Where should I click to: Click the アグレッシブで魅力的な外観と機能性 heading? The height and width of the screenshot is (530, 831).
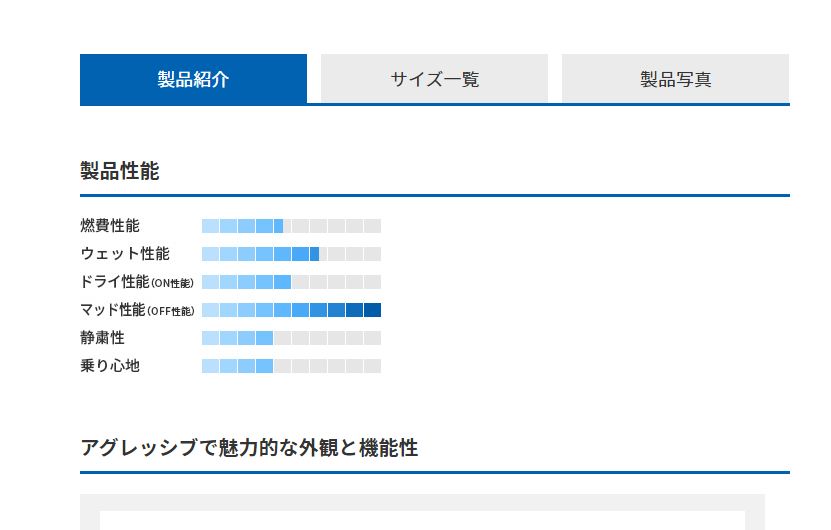[x=249, y=448]
